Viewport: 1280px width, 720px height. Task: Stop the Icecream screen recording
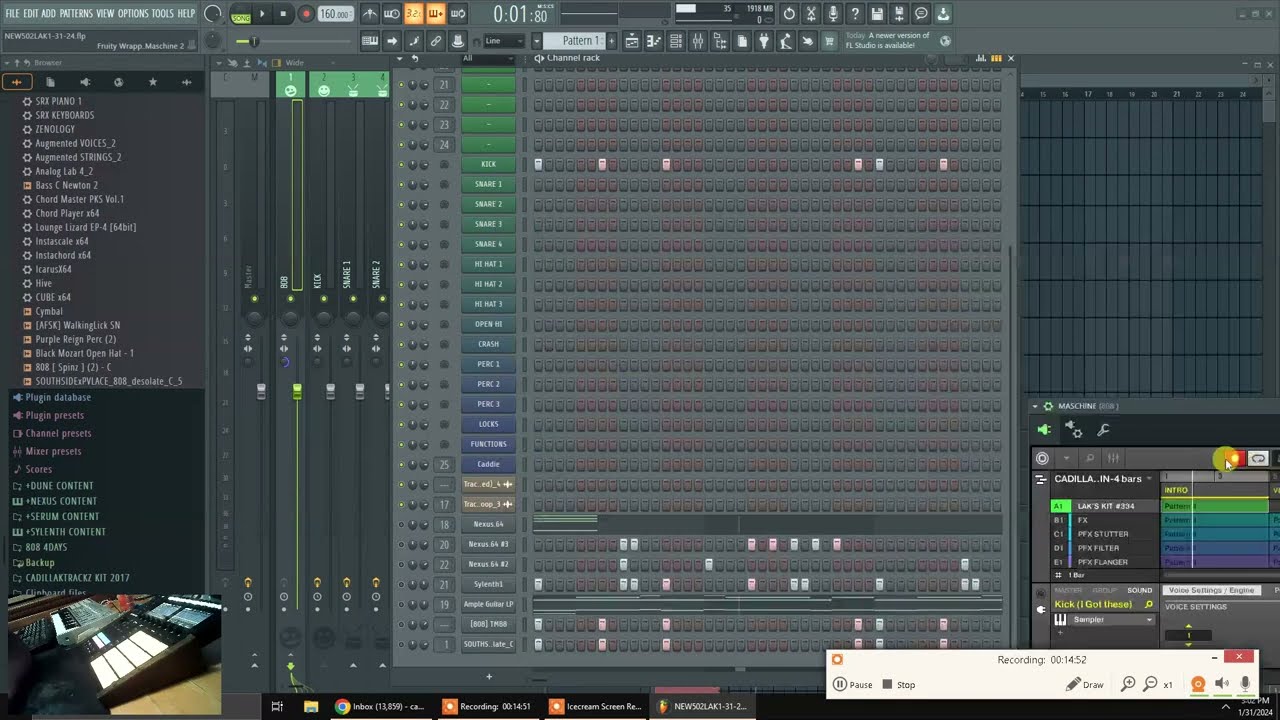pos(899,685)
